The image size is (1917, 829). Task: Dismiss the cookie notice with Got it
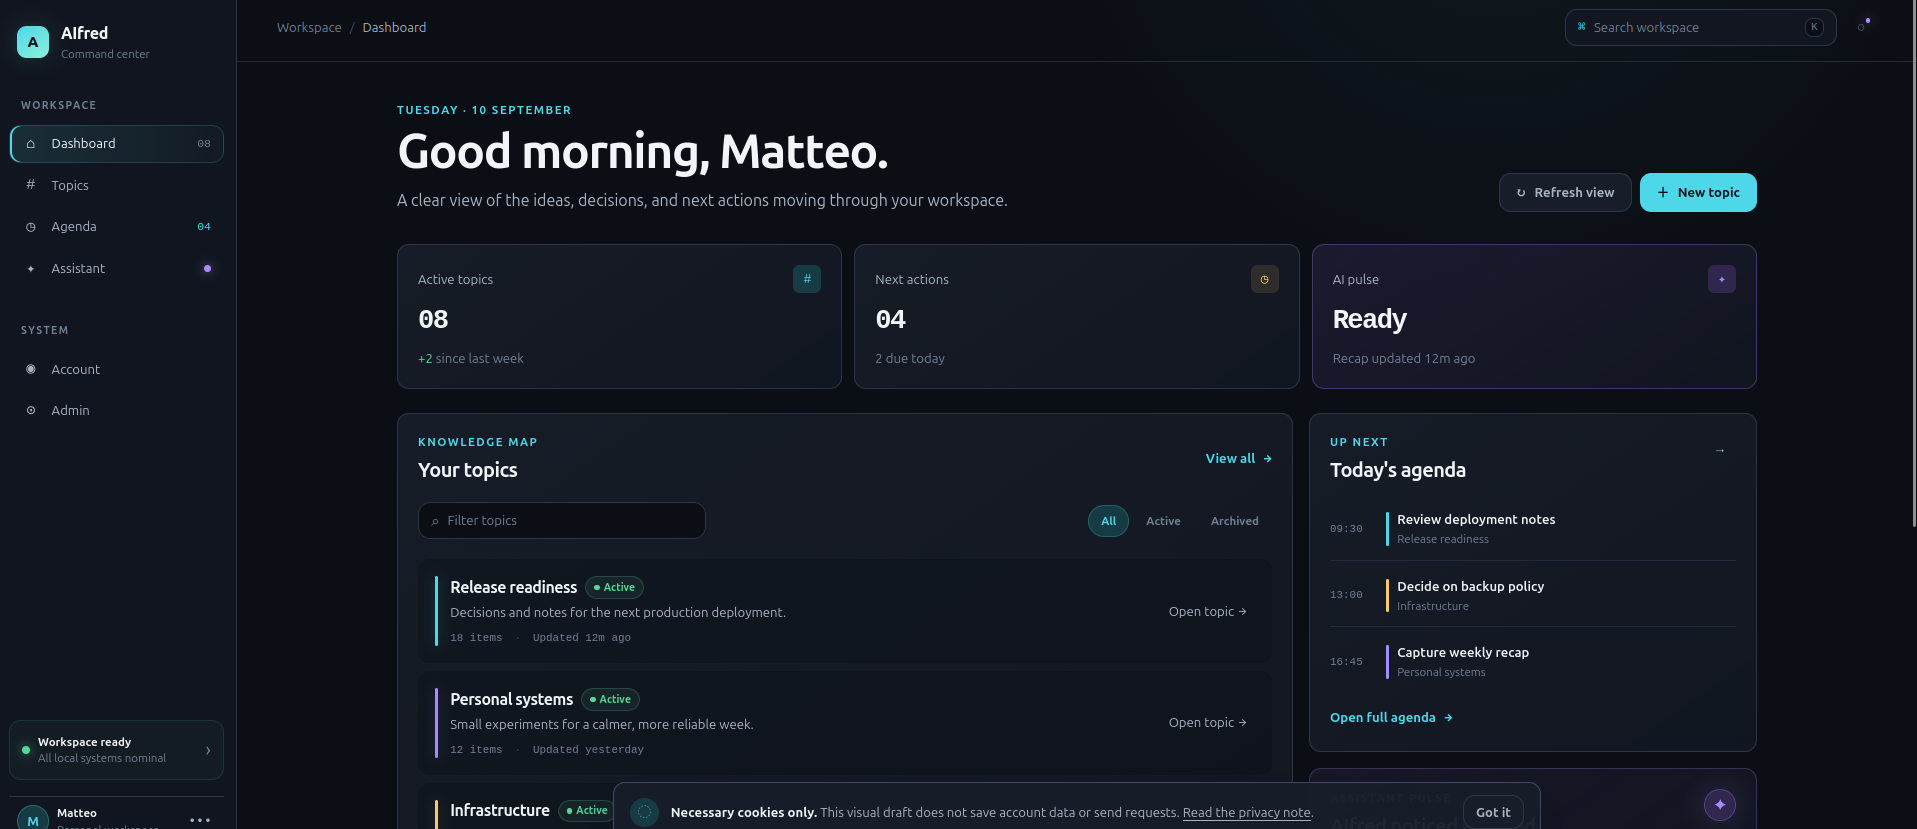point(1493,812)
